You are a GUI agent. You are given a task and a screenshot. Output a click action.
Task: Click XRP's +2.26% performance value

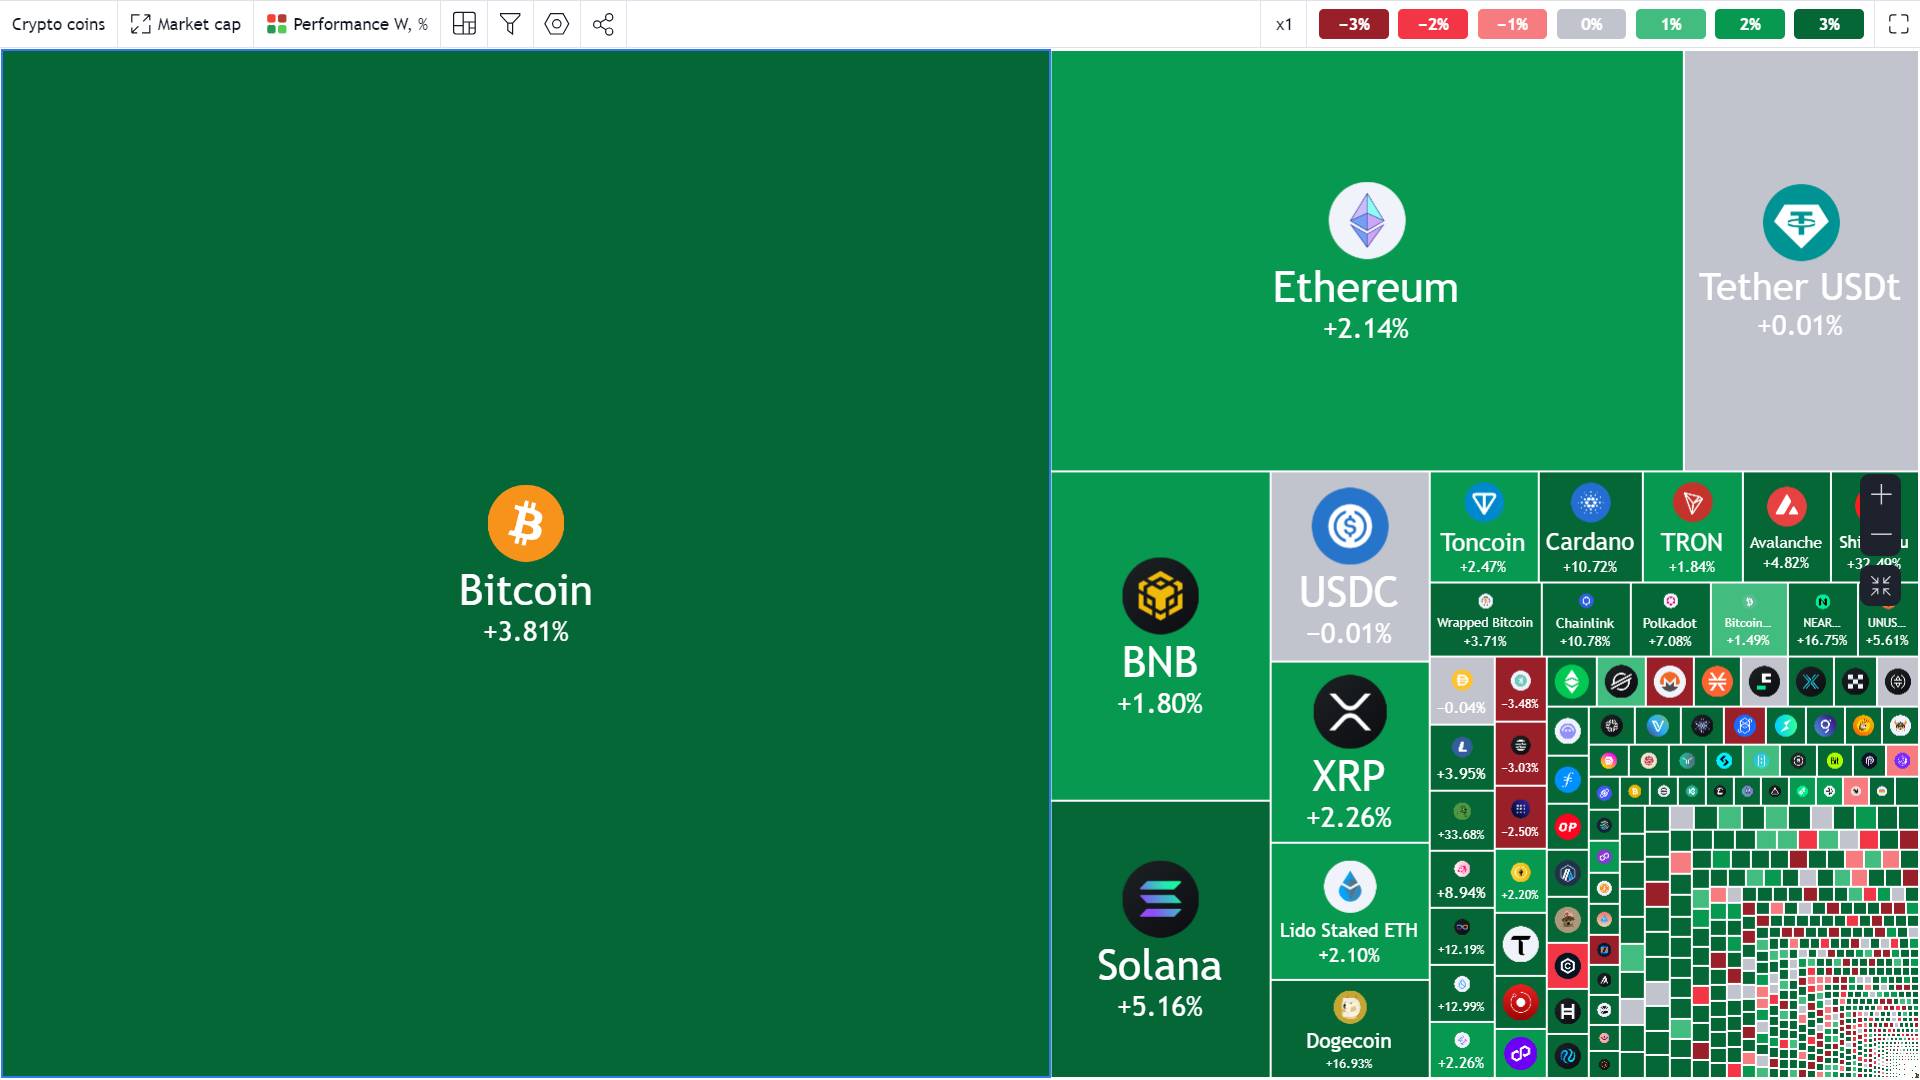(x=1349, y=818)
